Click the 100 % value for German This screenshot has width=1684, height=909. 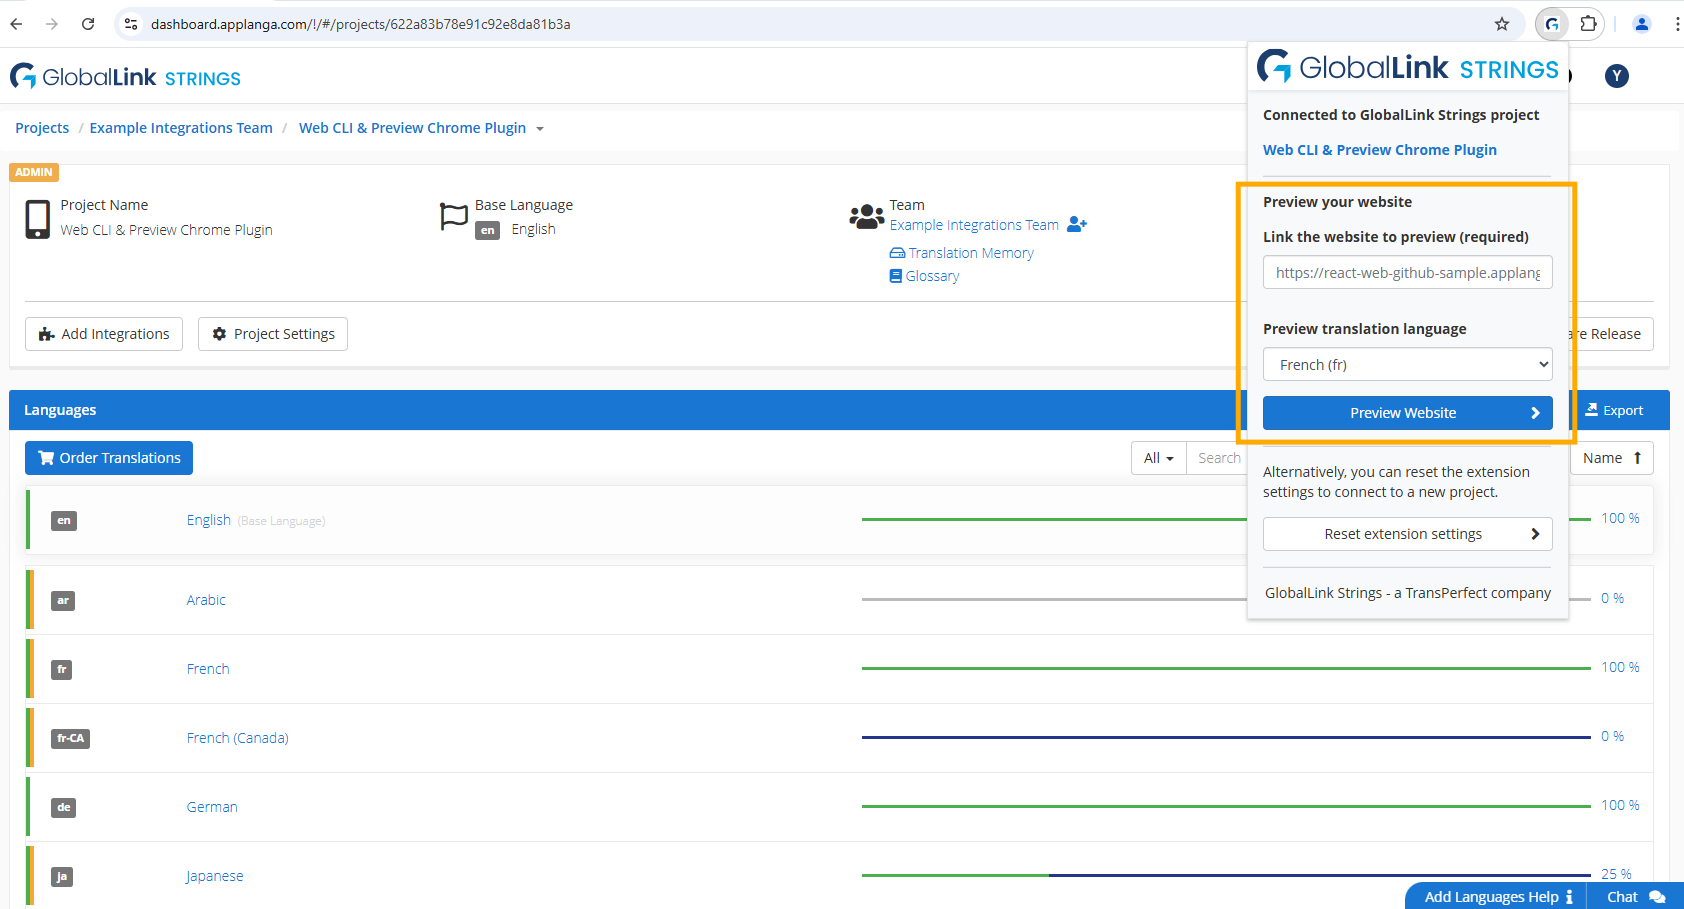tap(1620, 805)
